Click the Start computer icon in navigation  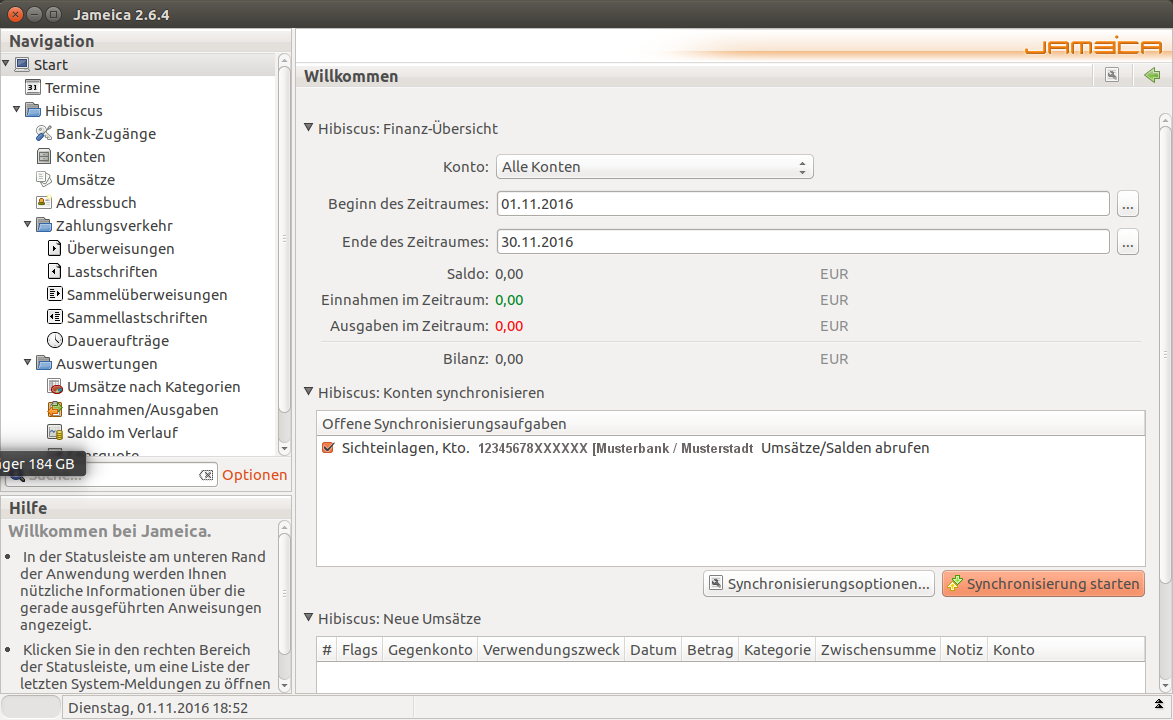[x=22, y=64]
